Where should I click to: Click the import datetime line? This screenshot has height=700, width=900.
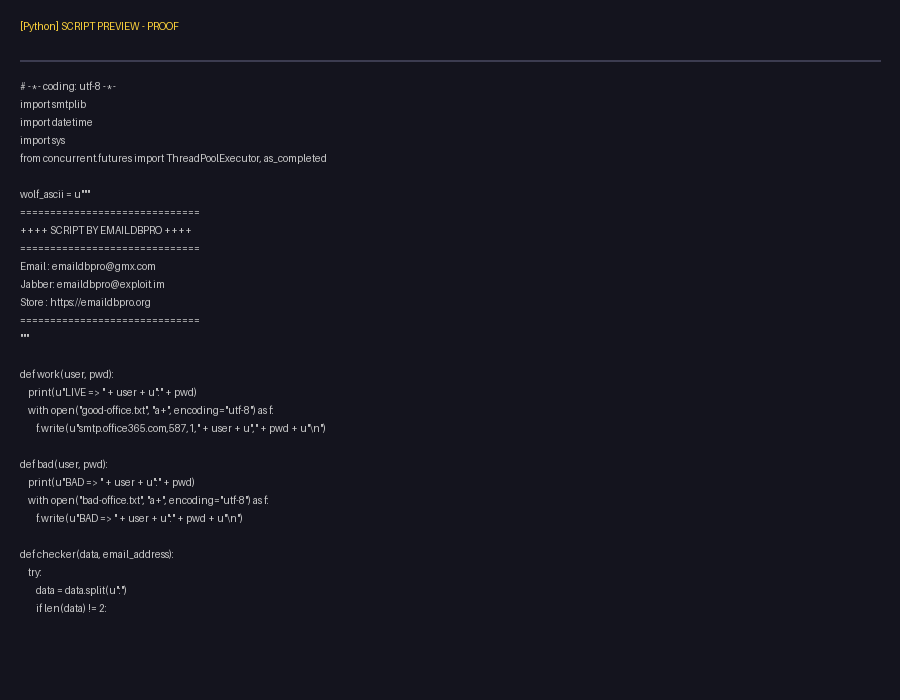[x=56, y=122]
